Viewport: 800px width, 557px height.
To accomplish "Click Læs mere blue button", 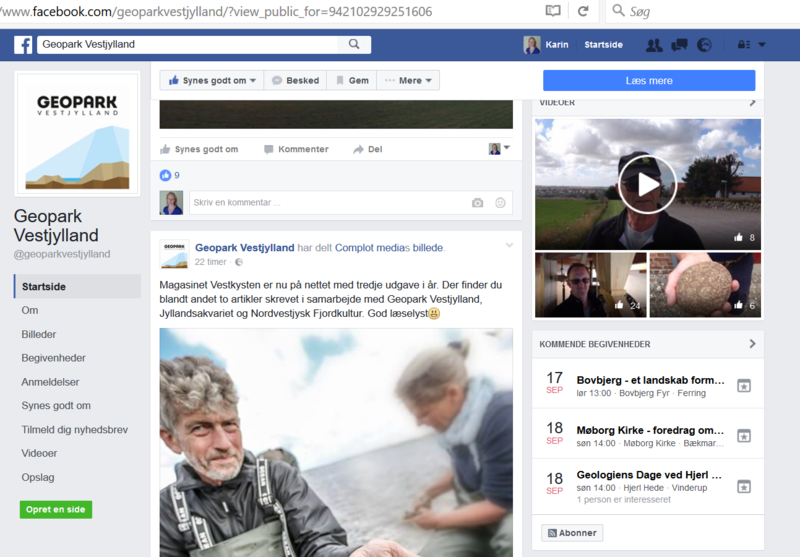I will coord(649,81).
